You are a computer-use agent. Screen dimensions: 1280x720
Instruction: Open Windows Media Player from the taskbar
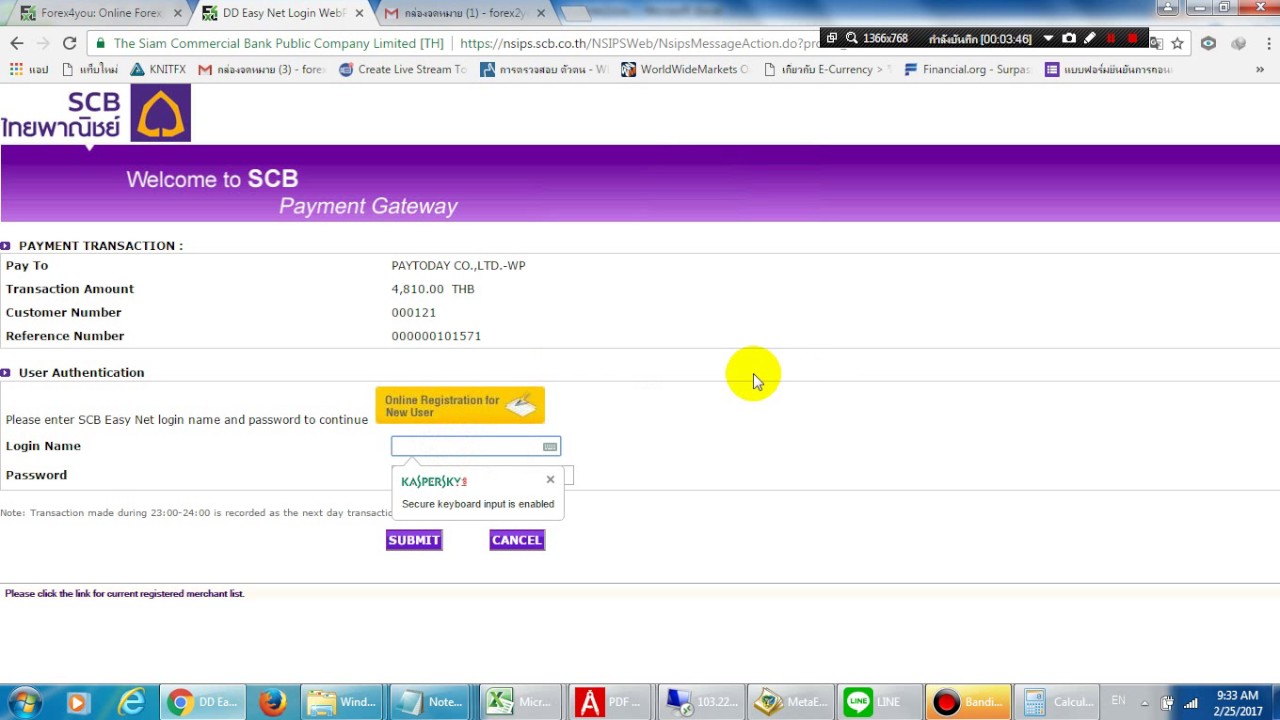pyautogui.click(x=77, y=702)
